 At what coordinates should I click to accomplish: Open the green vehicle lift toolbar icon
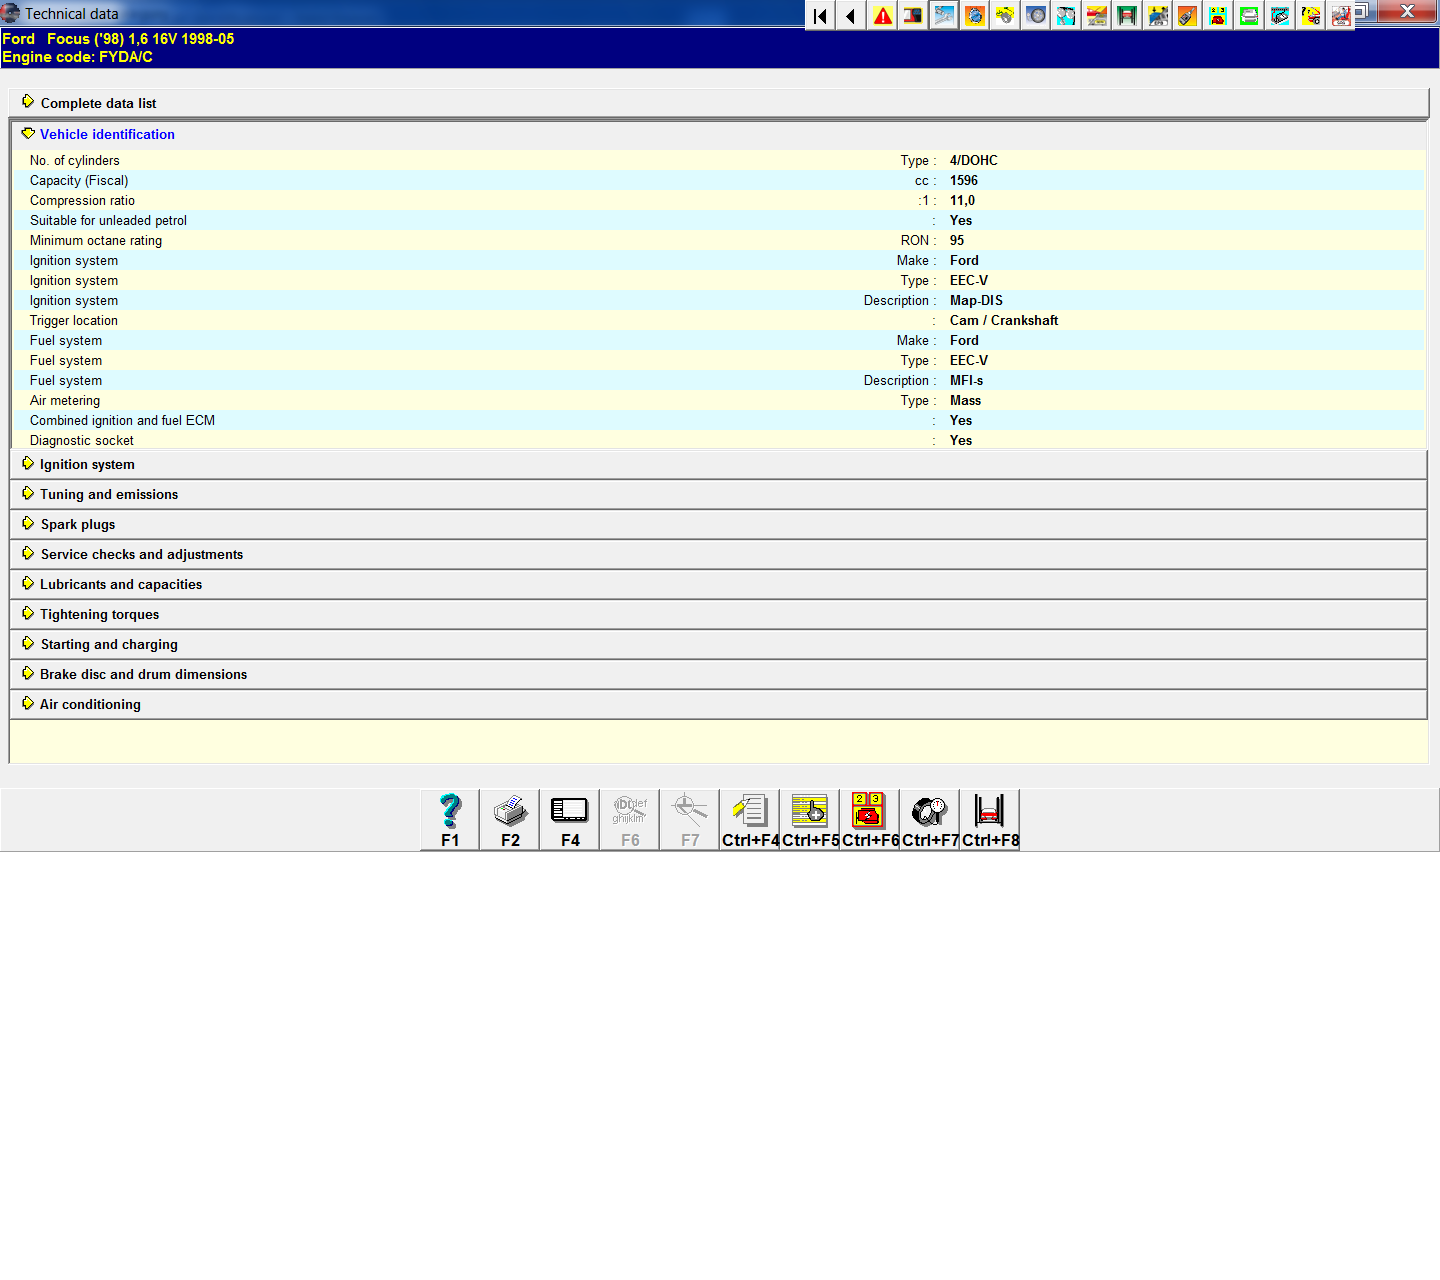(x=1127, y=15)
